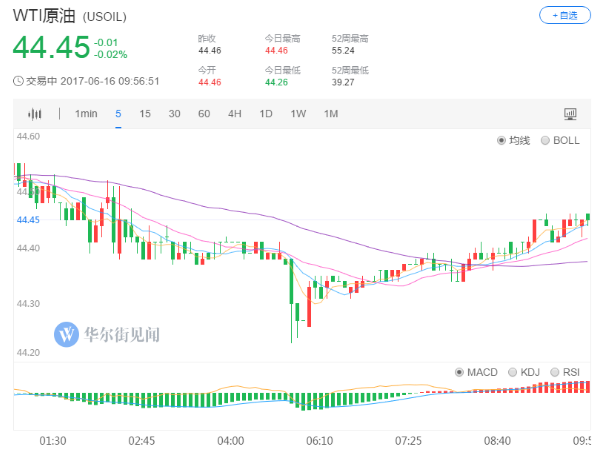Click the clock icon beside trading status
Screen dimensions: 601x453
pos(18,81)
